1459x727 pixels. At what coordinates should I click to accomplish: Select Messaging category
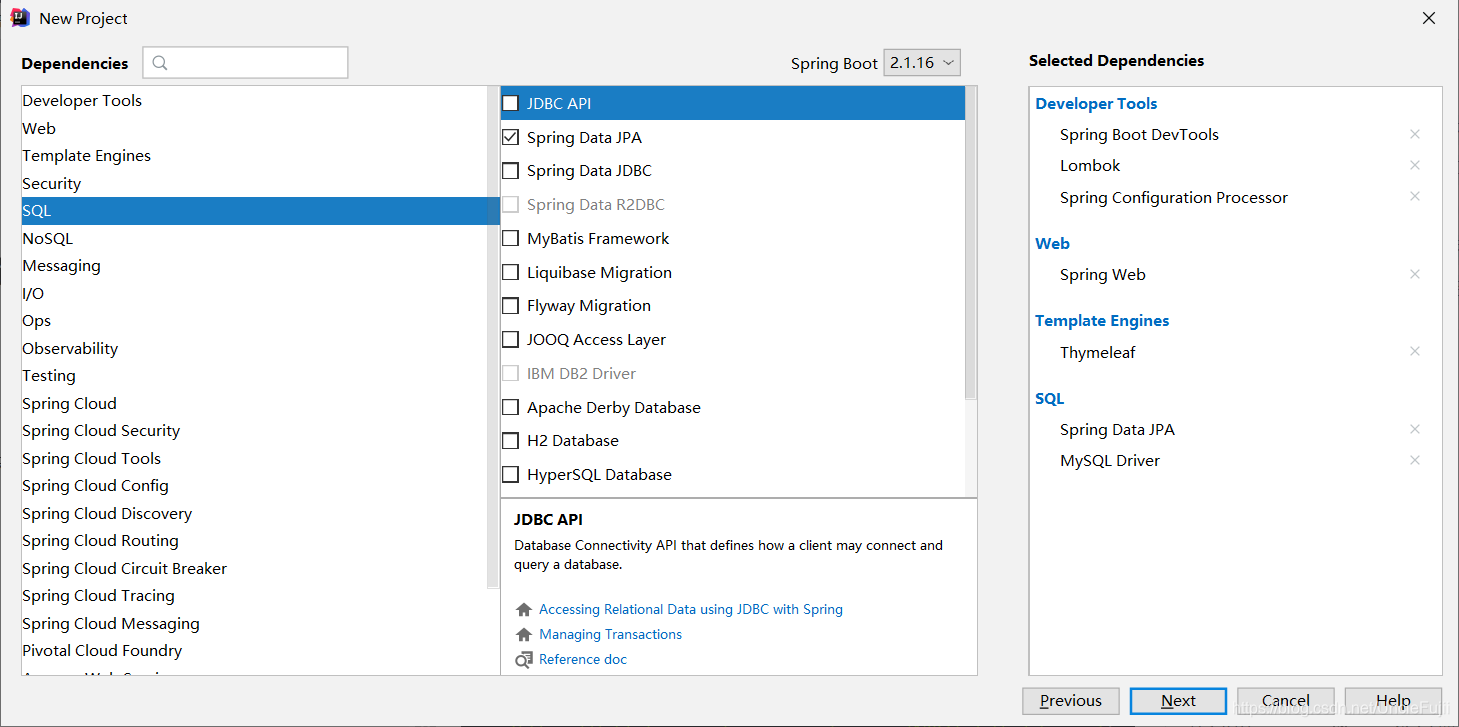tap(254, 266)
